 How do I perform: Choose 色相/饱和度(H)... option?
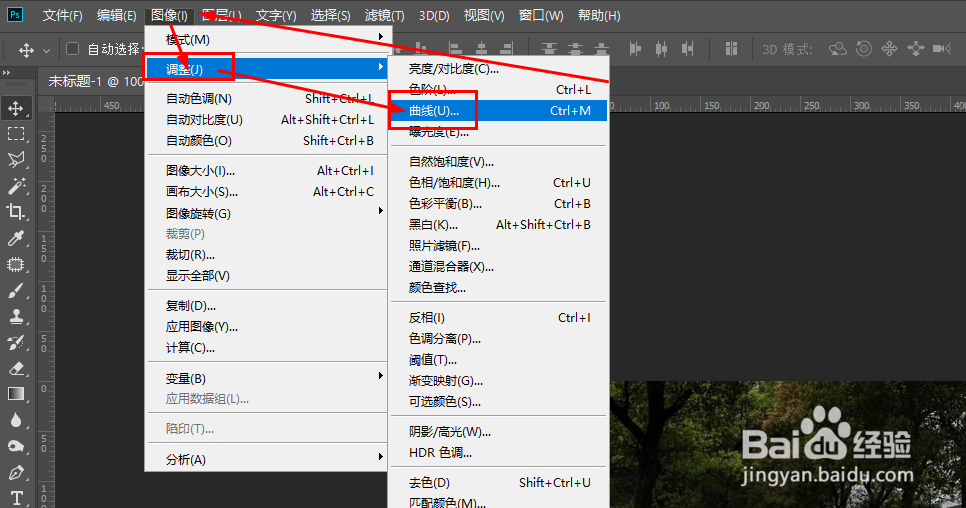[x=500, y=182]
